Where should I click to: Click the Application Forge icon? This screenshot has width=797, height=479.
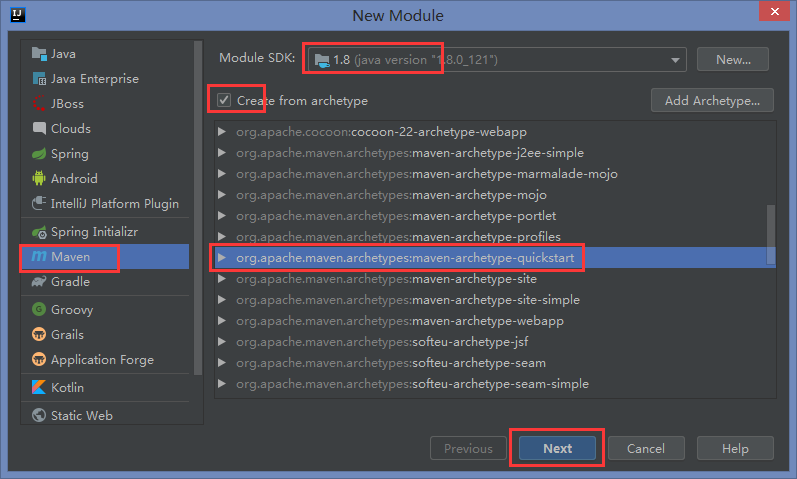click(39, 360)
